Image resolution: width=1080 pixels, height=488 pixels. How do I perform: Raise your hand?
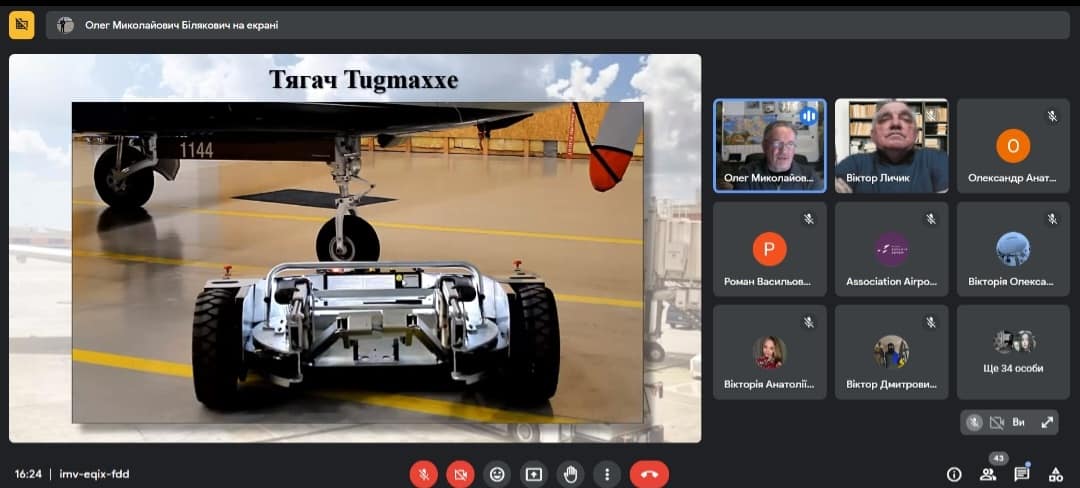[x=571, y=474]
